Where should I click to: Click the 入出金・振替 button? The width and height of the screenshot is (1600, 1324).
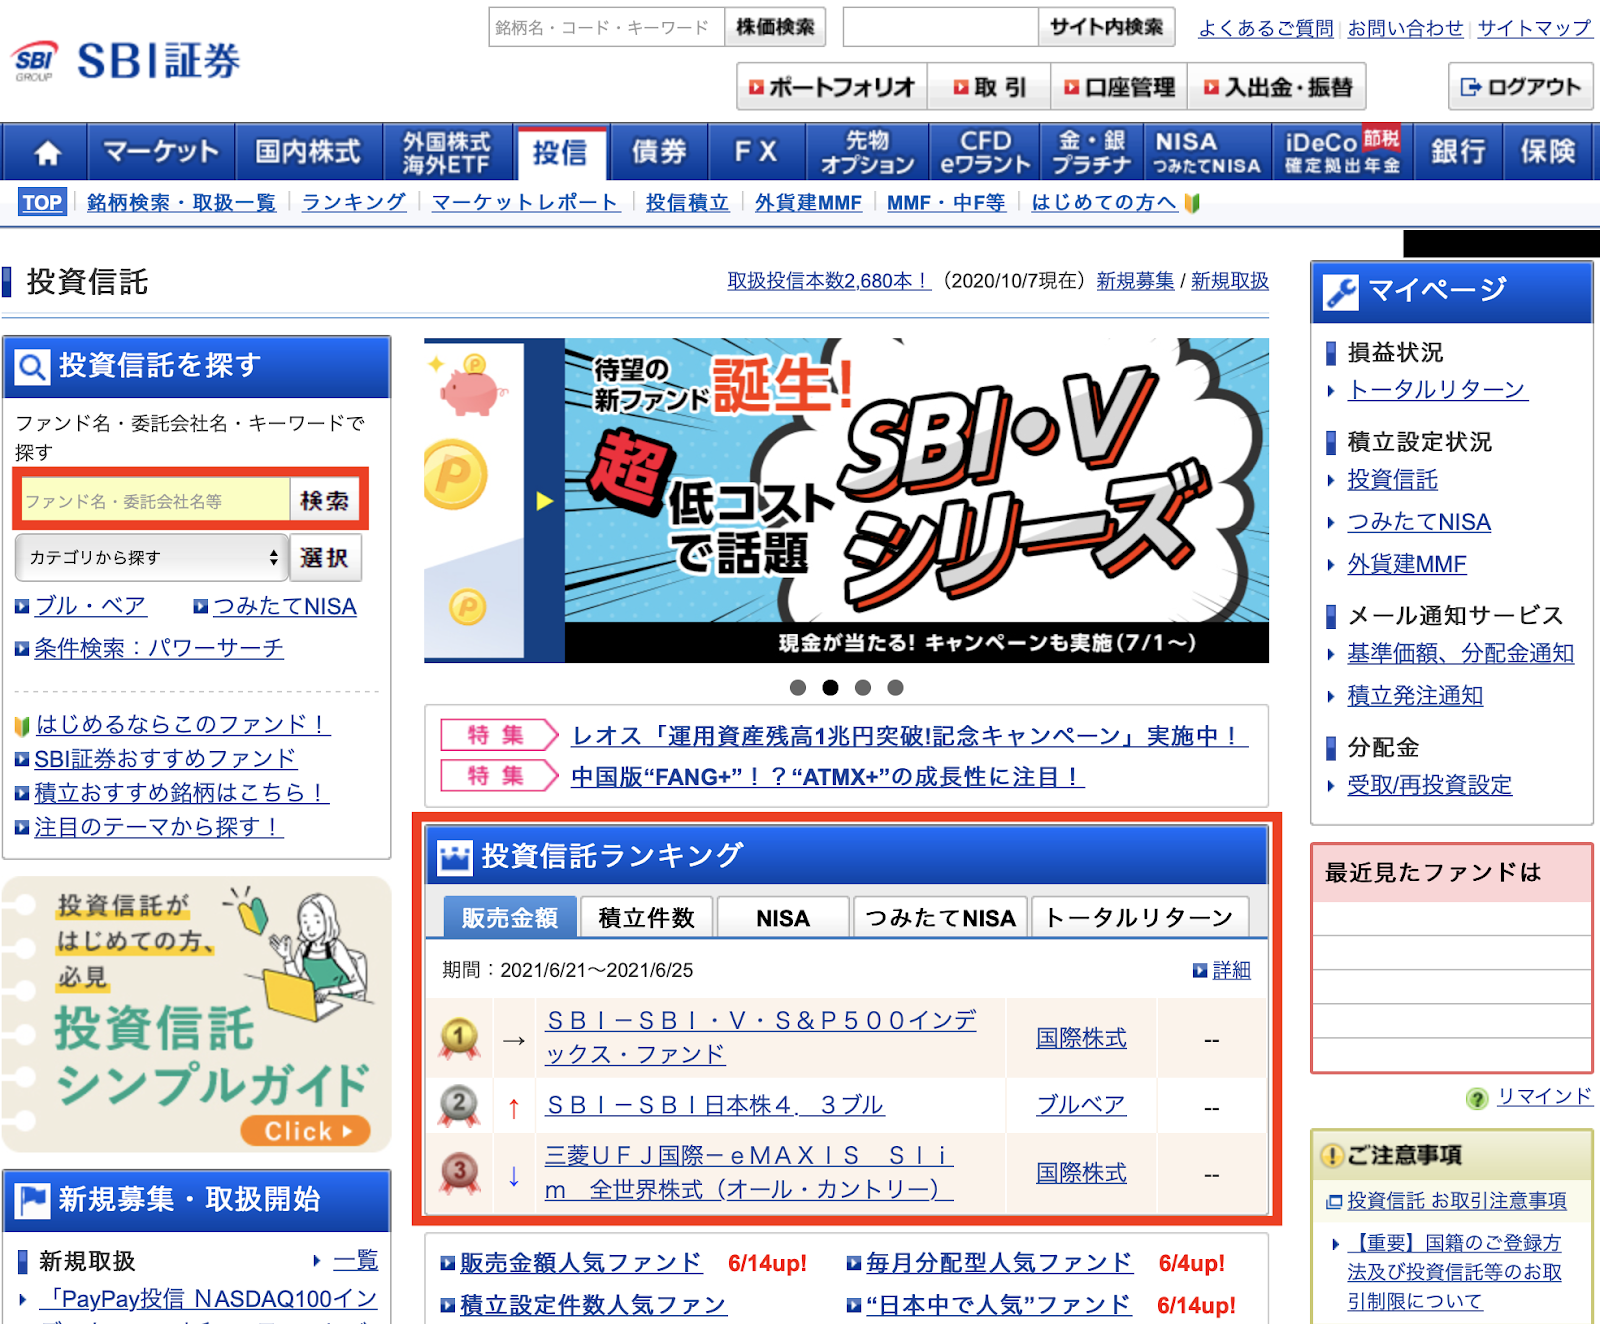tap(1277, 87)
